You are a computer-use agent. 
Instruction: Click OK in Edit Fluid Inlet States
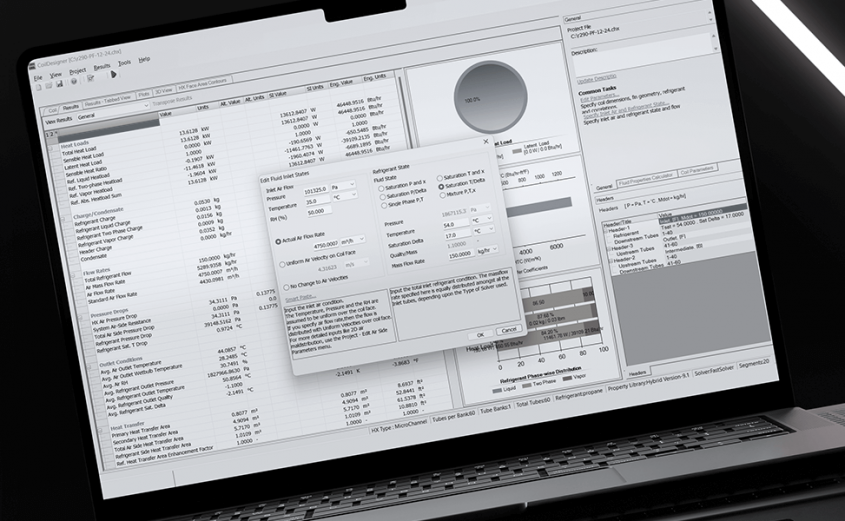[x=480, y=333]
